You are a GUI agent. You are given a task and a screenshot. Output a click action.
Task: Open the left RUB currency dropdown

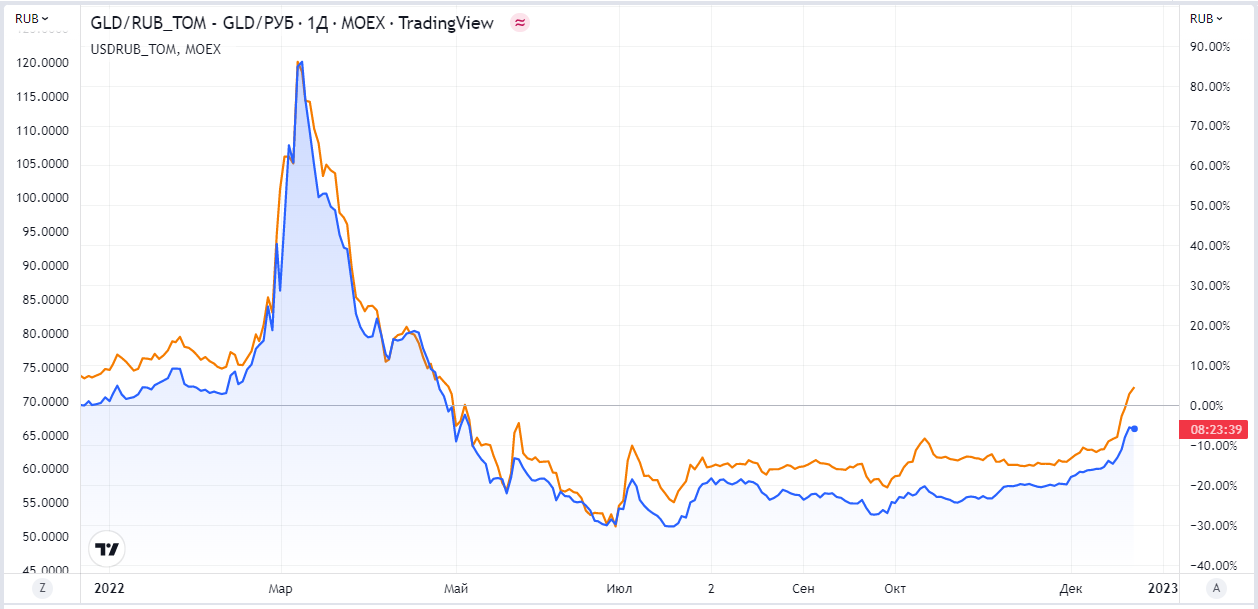pos(34,18)
